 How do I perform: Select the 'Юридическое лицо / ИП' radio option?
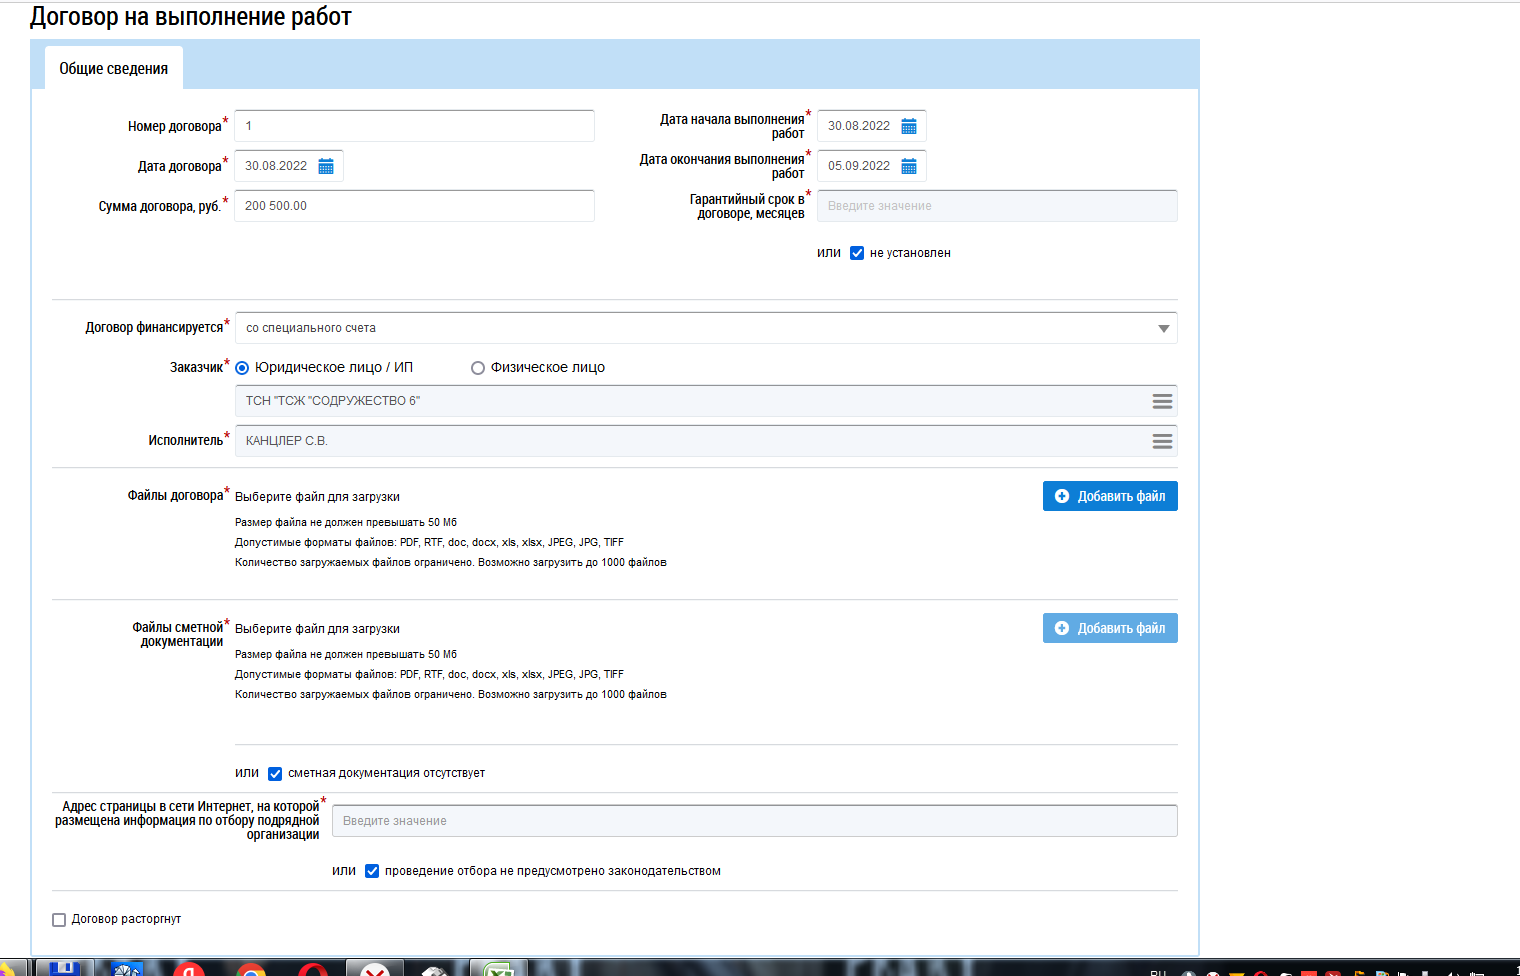242,368
